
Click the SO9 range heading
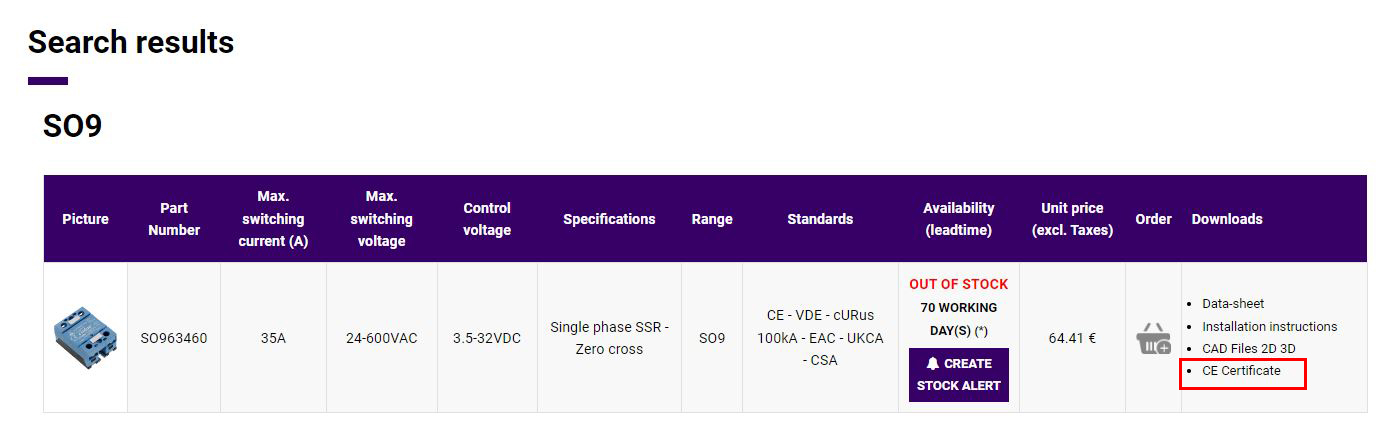72,126
